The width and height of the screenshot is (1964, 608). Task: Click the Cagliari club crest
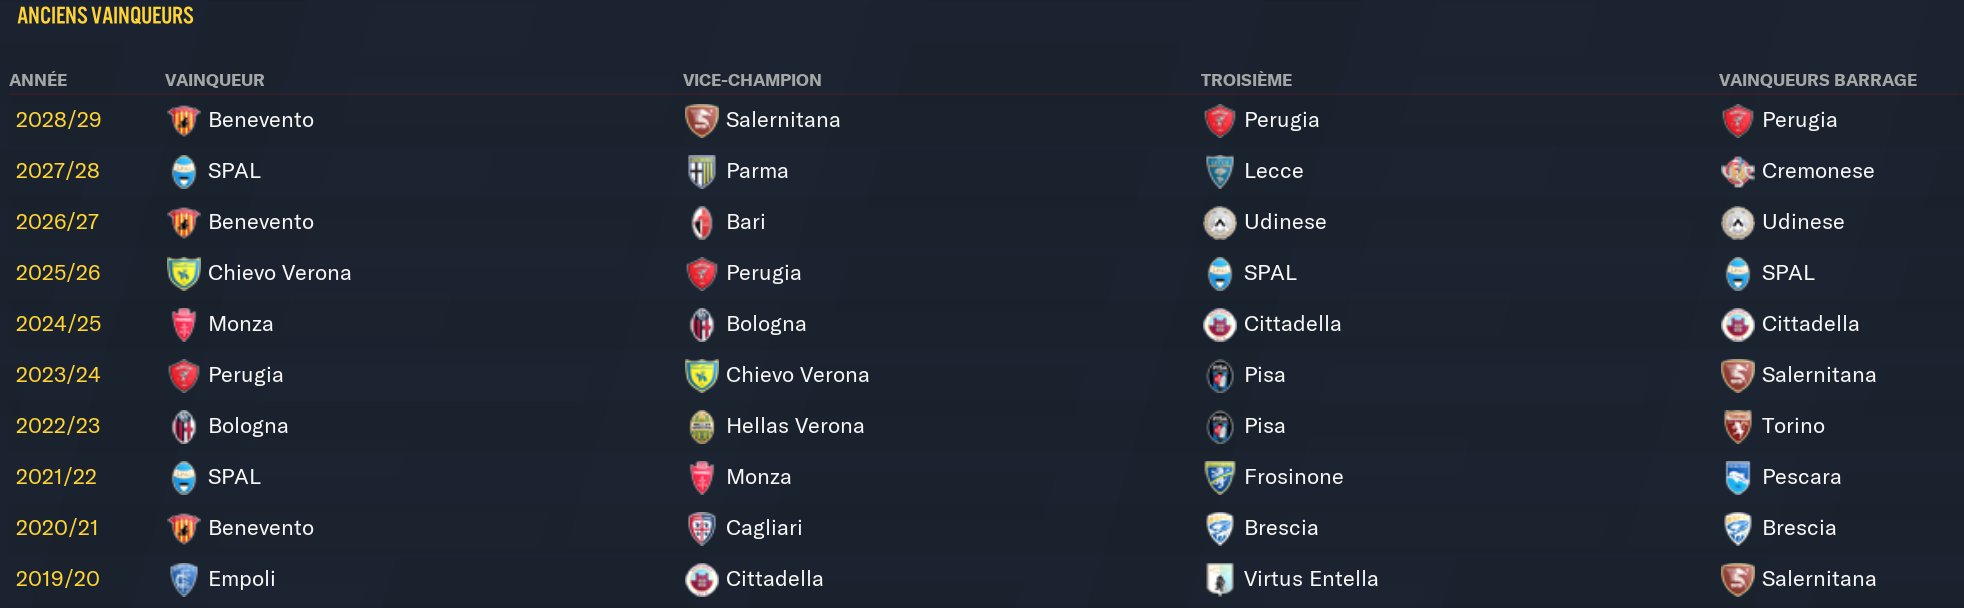(701, 528)
